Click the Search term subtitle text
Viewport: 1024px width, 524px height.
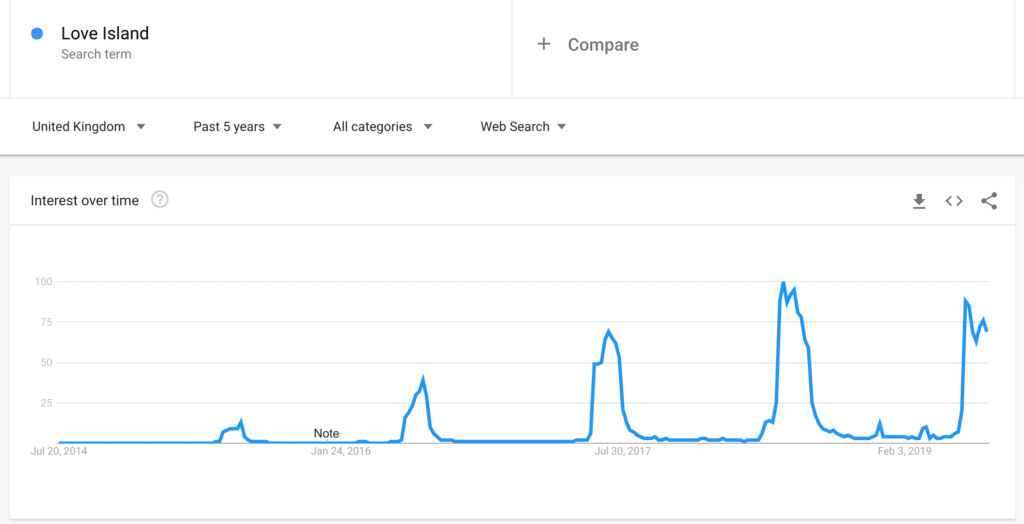click(96, 54)
